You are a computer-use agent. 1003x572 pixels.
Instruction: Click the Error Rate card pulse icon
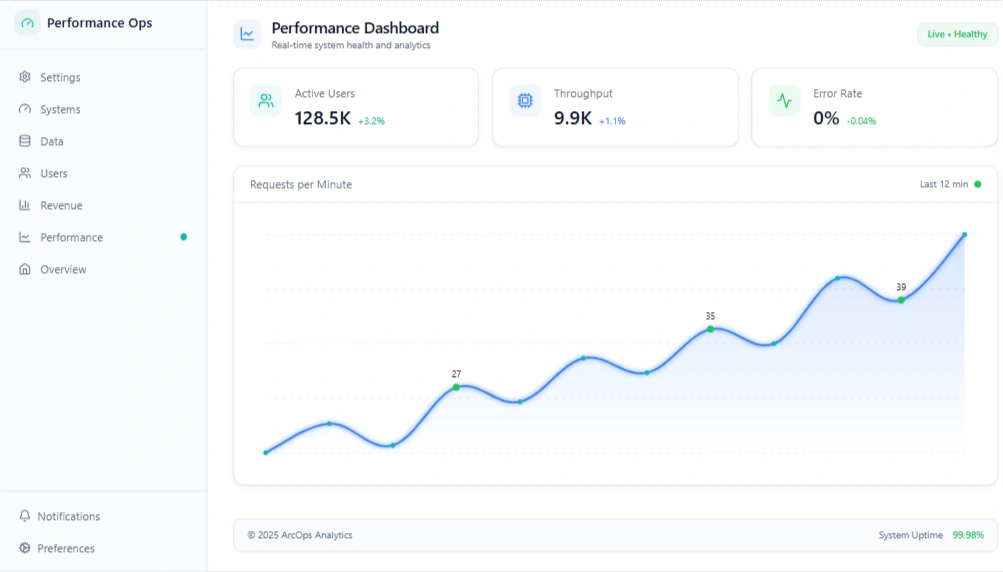click(784, 100)
